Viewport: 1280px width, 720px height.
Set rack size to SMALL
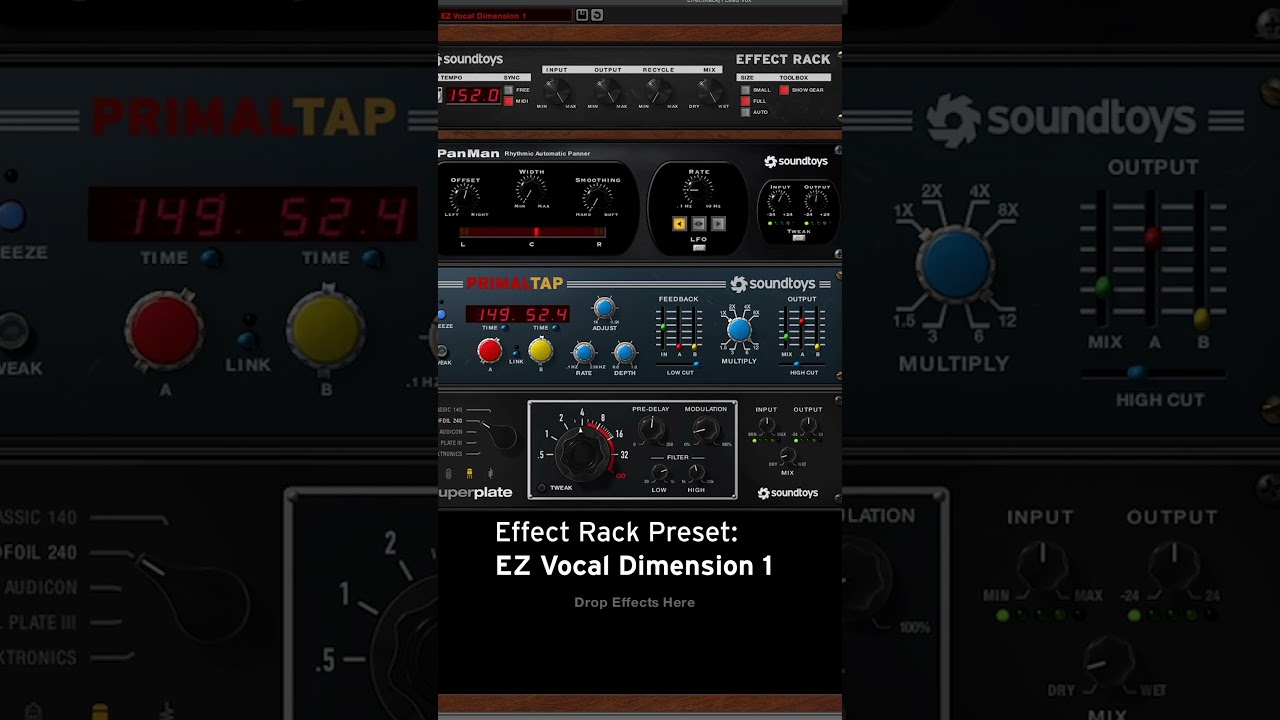[745, 90]
